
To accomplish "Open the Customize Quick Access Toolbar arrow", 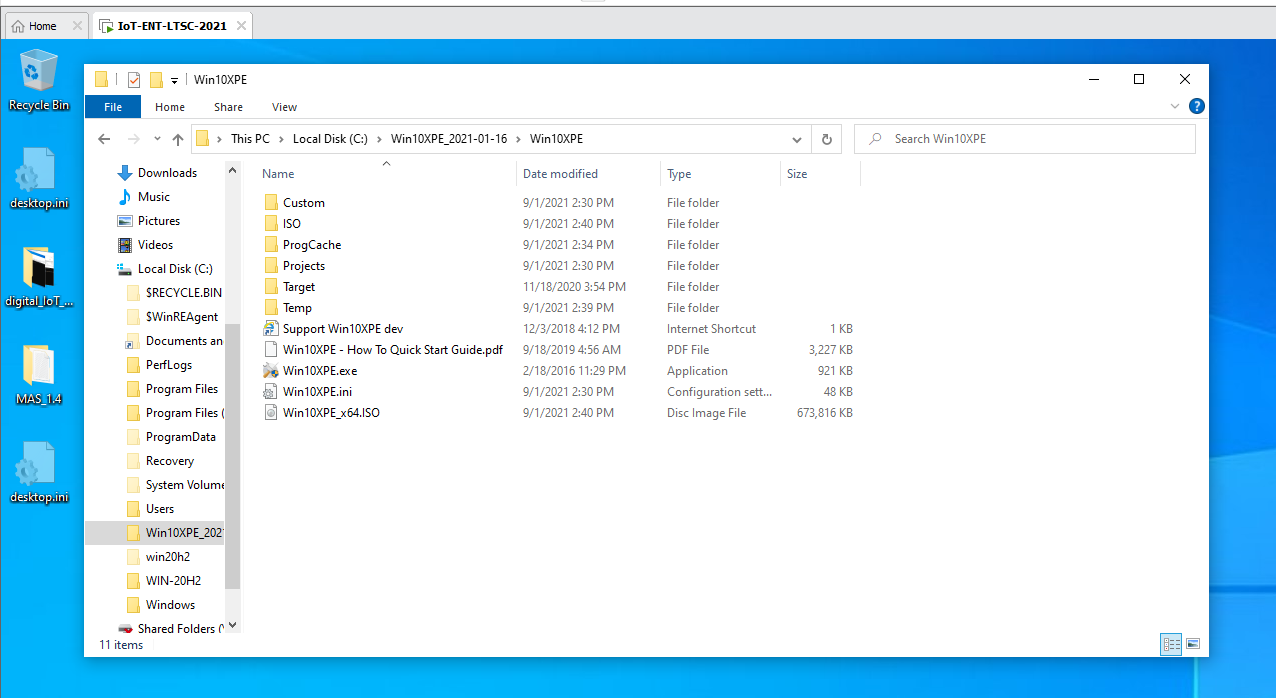I will click(174, 80).
